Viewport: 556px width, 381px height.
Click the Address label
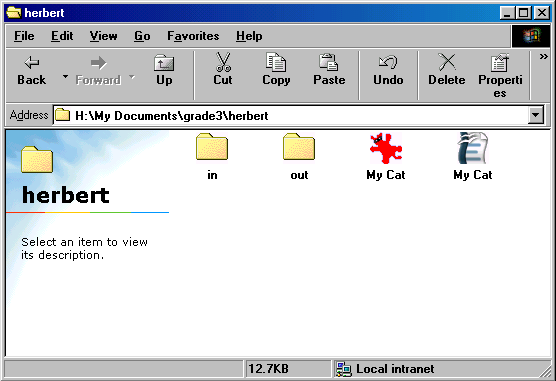(29, 115)
